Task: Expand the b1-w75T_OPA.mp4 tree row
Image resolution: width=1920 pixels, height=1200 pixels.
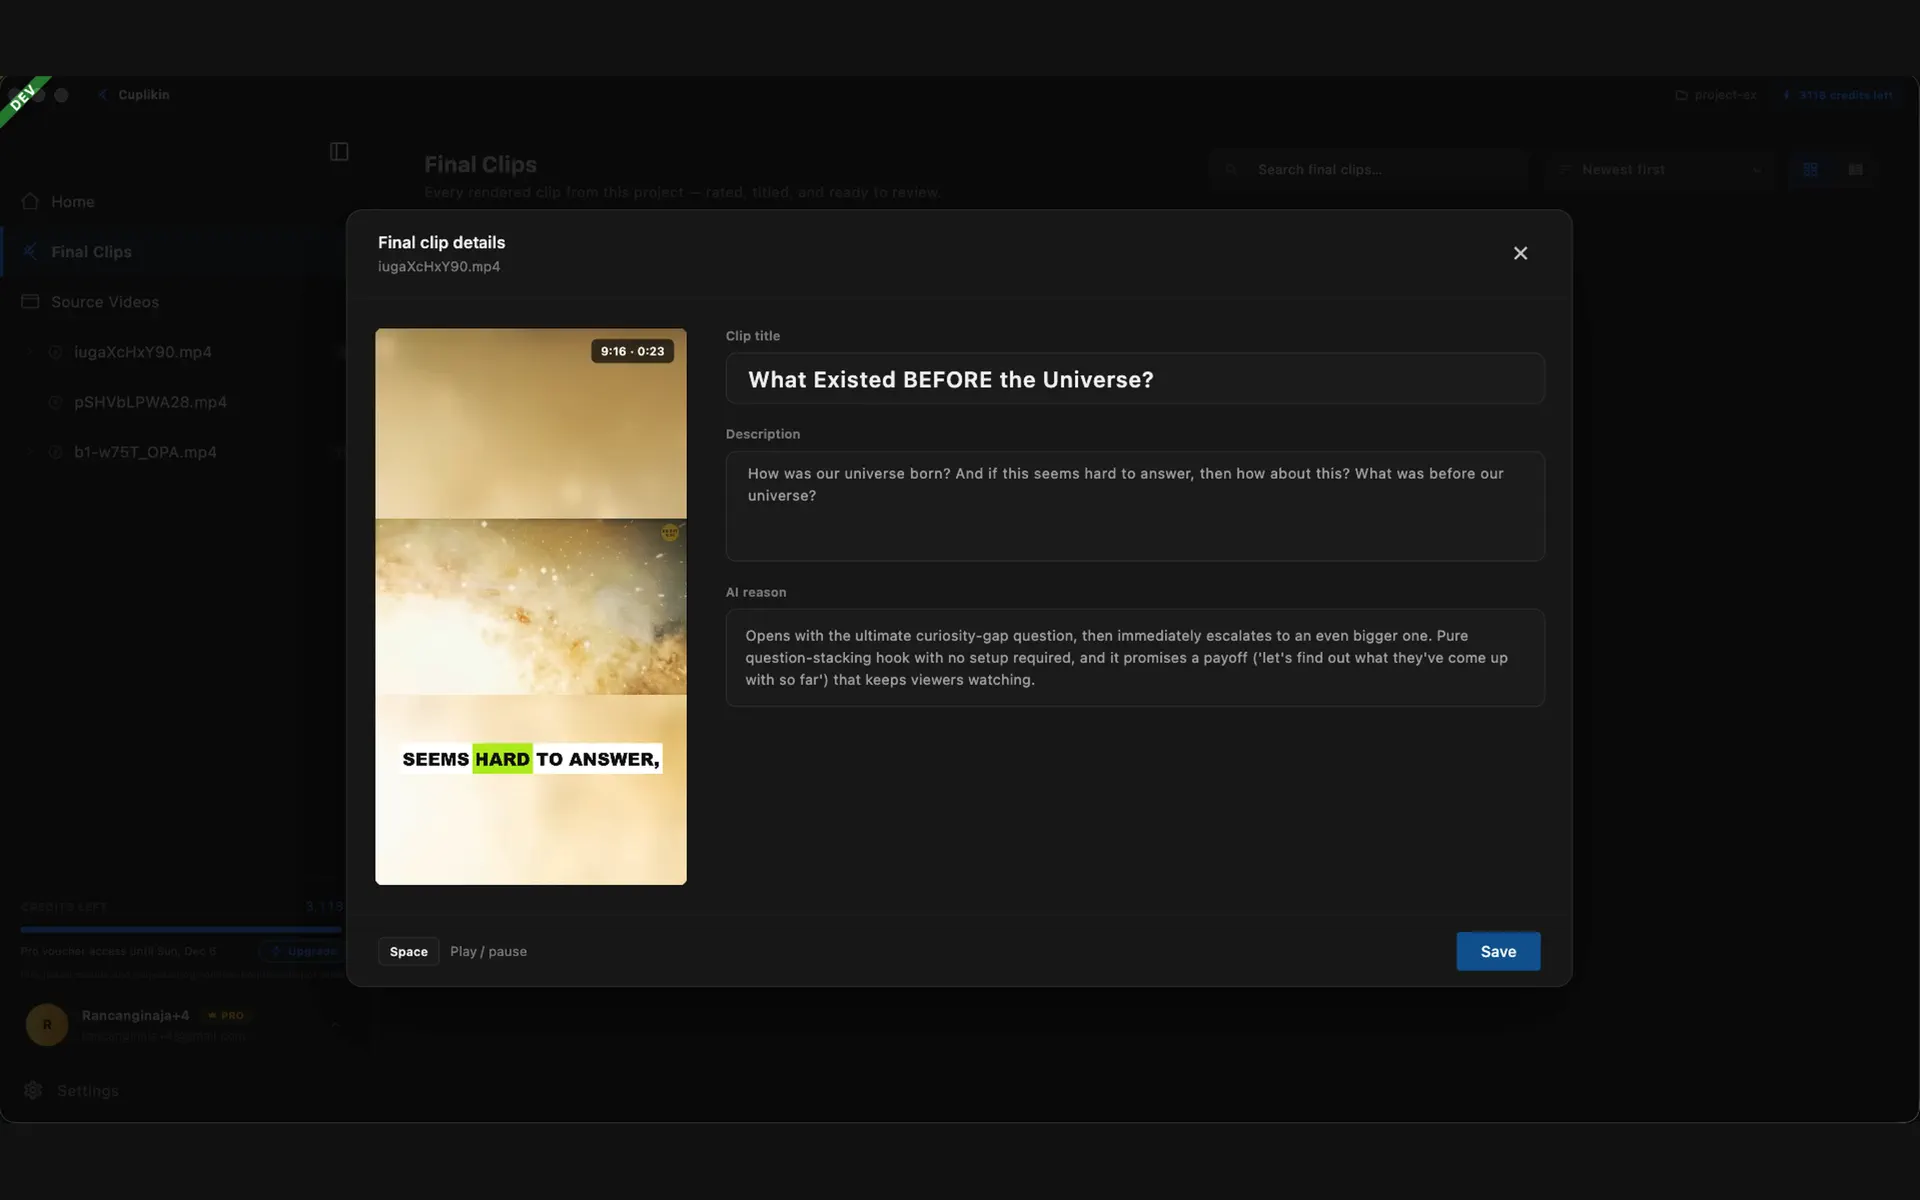Action: pyautogui.click(x=29, y=452)
